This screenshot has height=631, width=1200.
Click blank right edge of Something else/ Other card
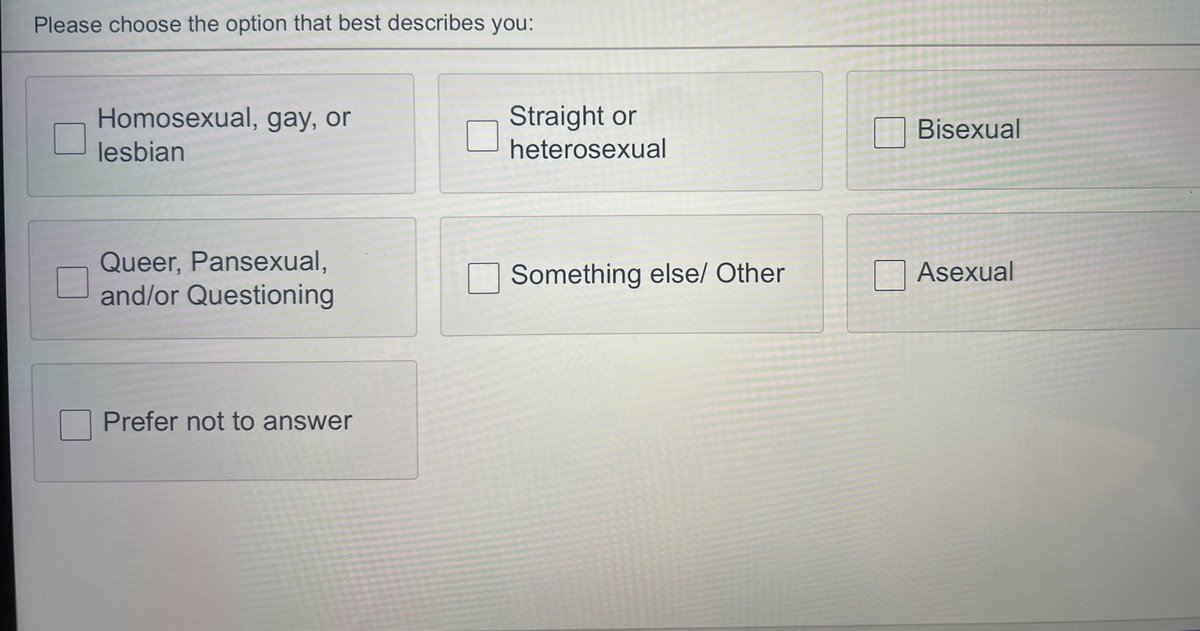click(x=805, y=274)
